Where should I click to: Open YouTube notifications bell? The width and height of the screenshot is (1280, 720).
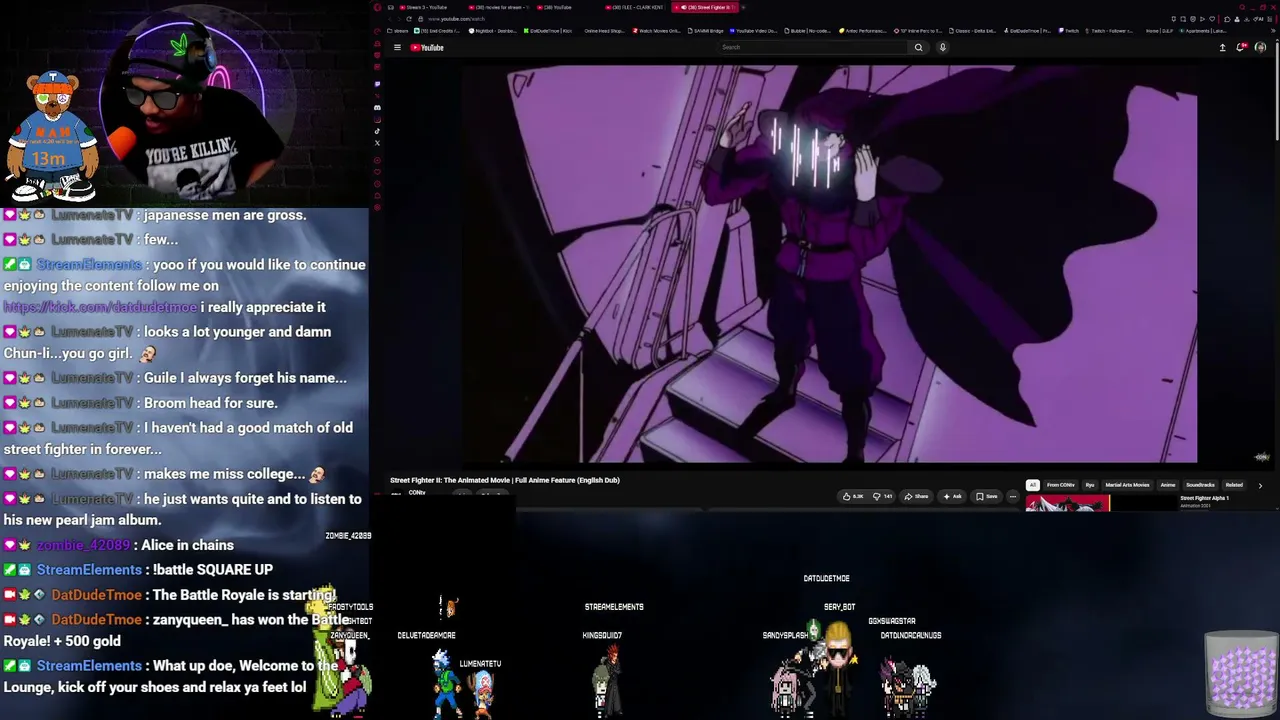click(x=1241, y=47)
